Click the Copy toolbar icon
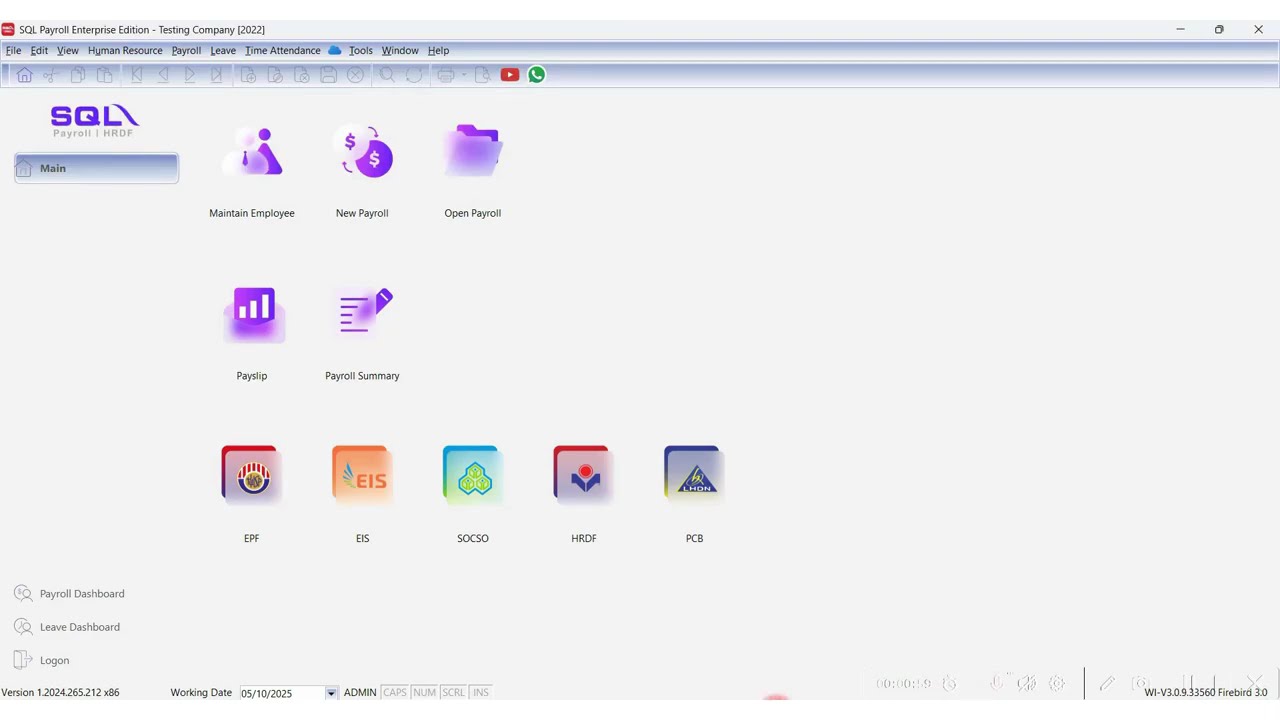The width and height of the screenshot is (1280, 720). [x=77, y=75]
